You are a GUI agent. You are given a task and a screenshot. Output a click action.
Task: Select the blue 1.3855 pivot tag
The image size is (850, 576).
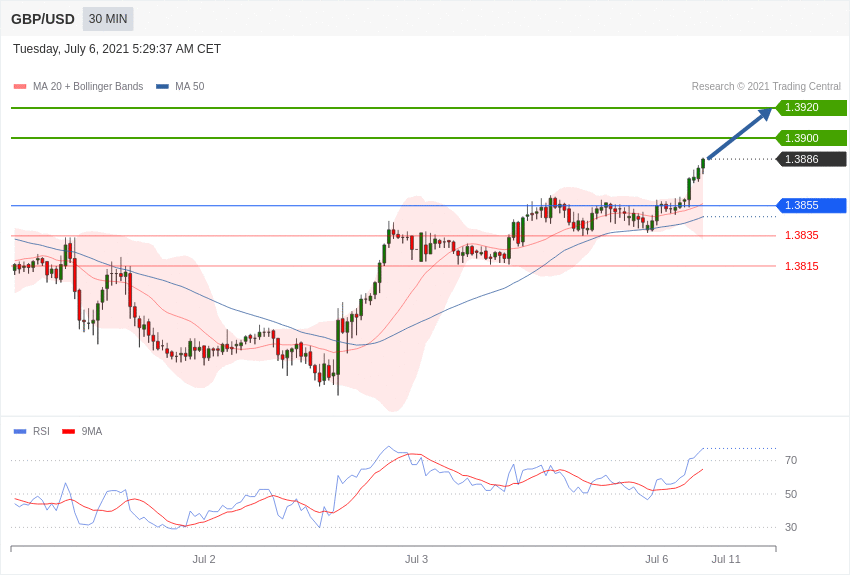pos(811,205)
